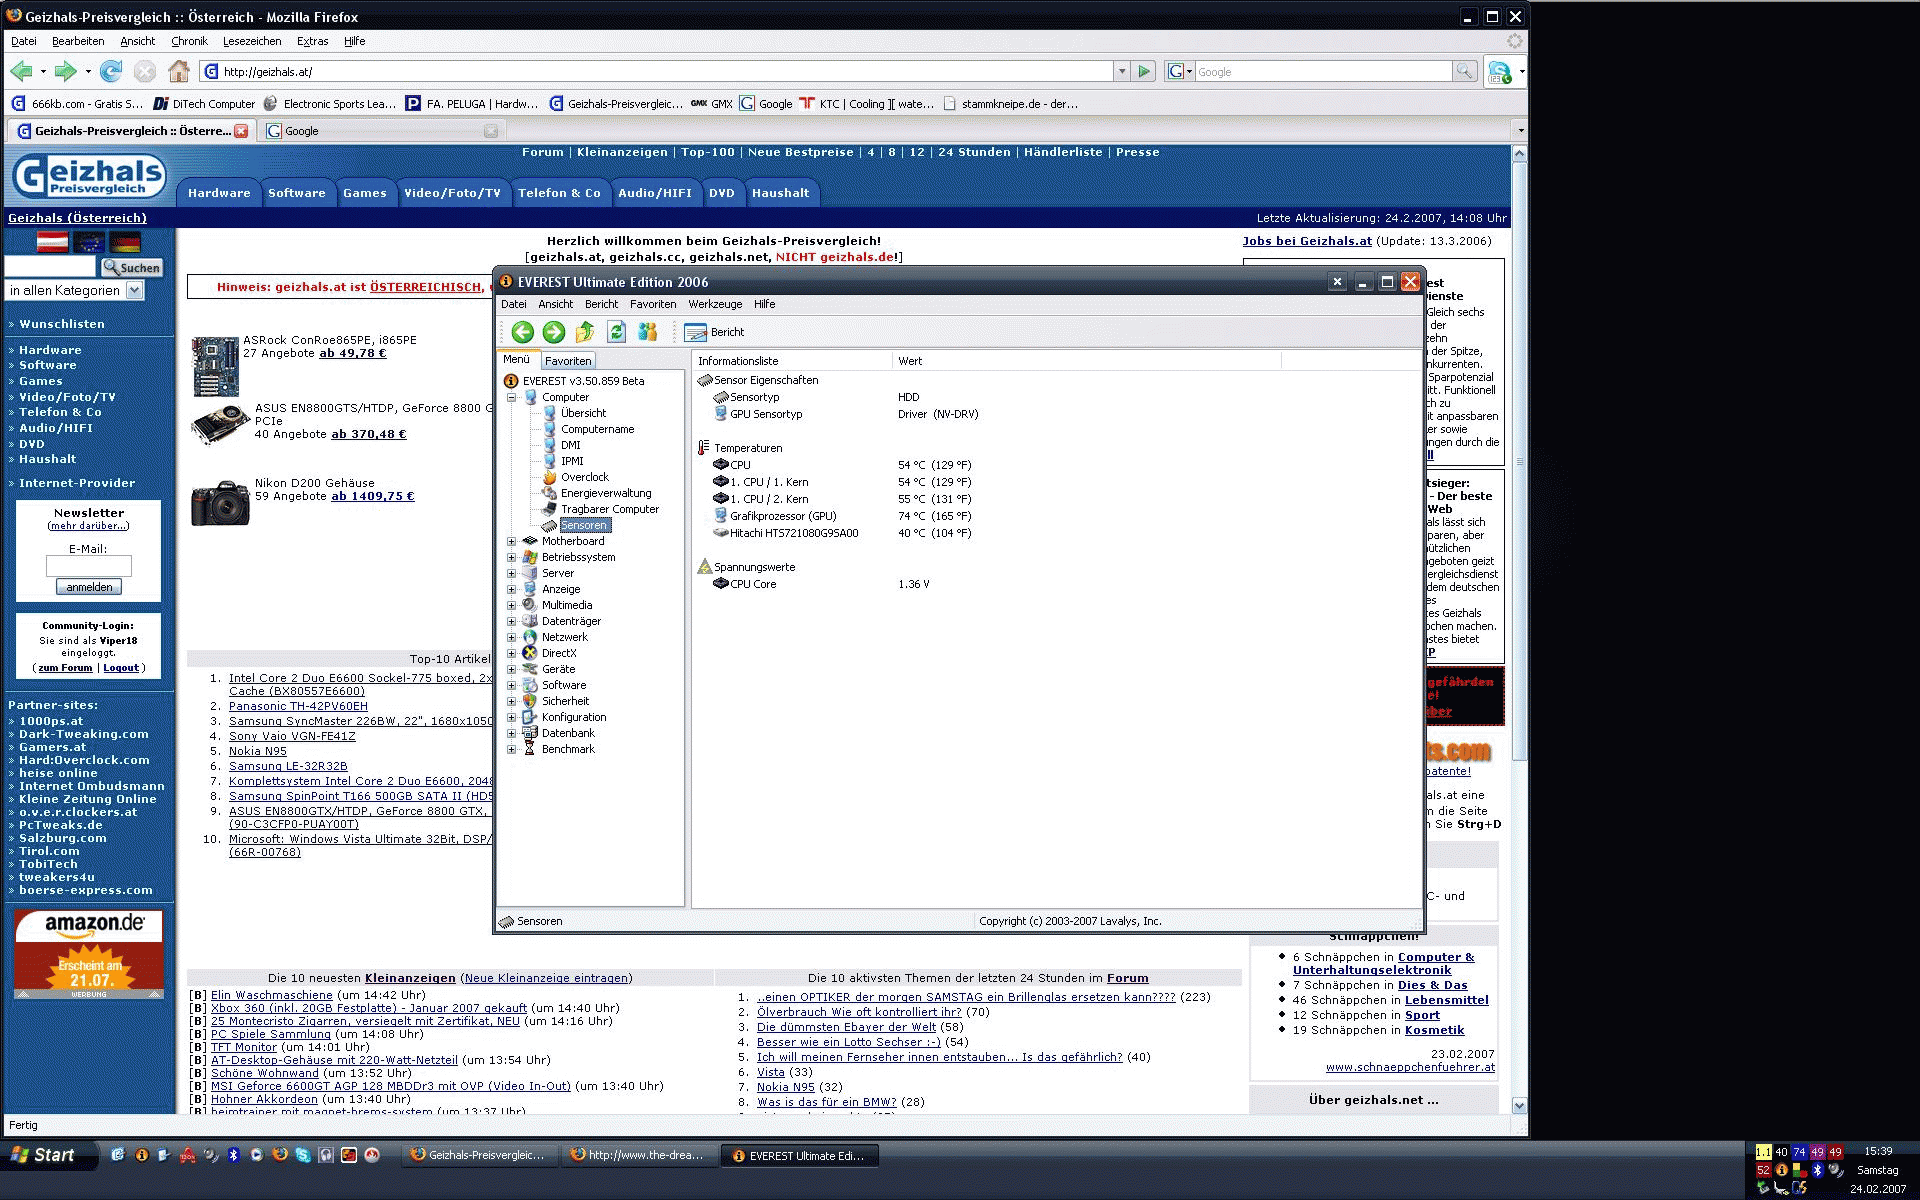The height and width of the screenshot is (1200, 1920).
Task: Open EVEREST Datei menu
Action: coord(513,304)
